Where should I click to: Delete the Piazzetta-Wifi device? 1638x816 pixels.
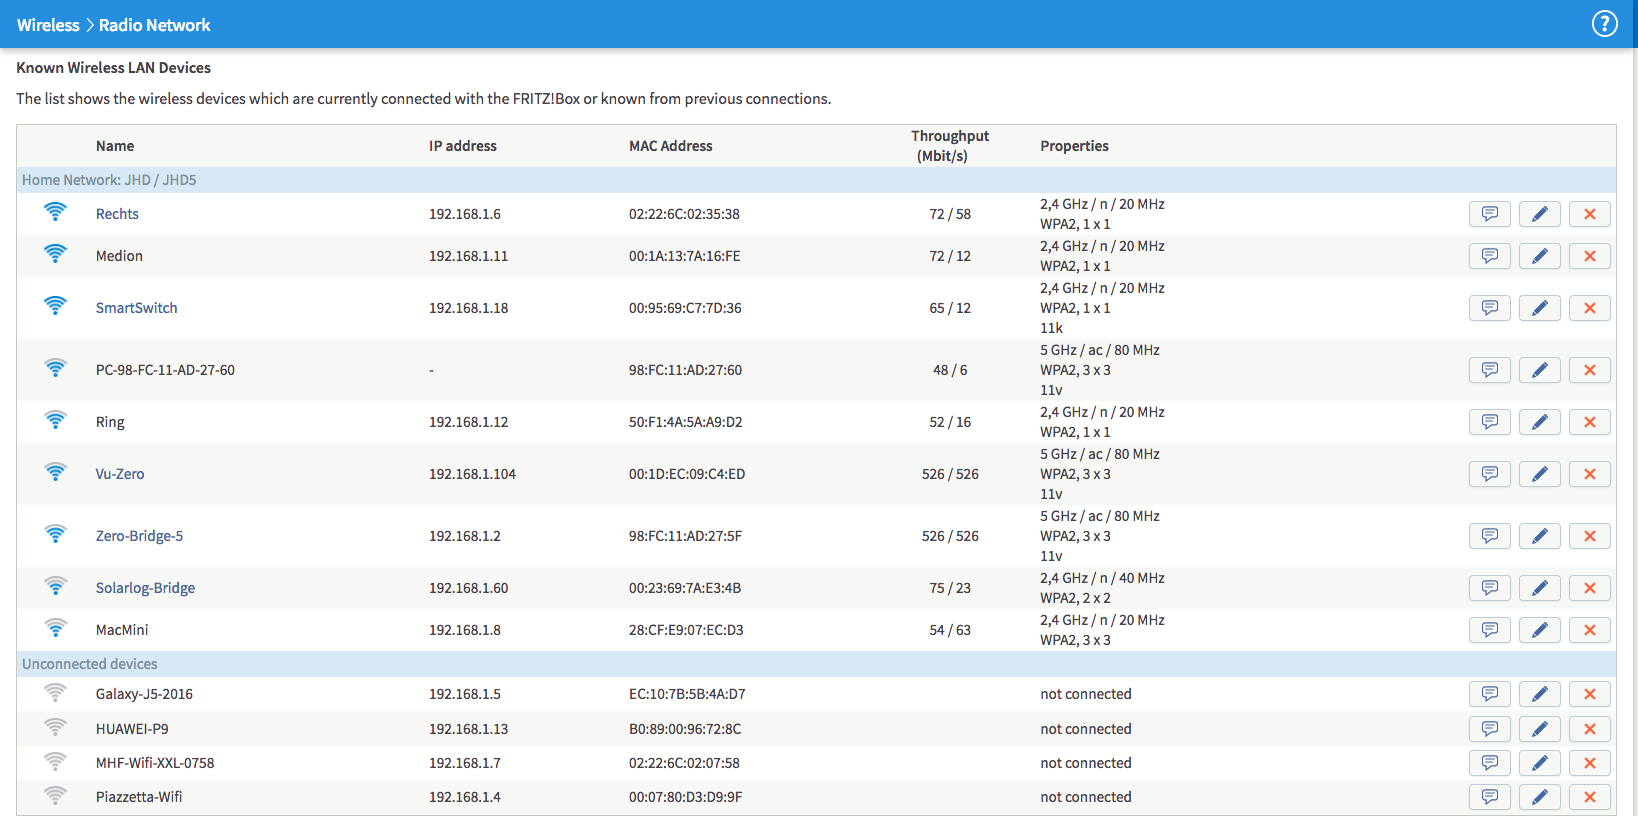tap(1589, 797)
